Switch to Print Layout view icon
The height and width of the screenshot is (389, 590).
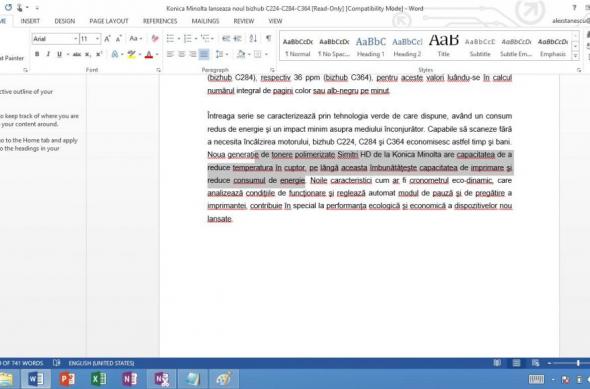point(516,363)
